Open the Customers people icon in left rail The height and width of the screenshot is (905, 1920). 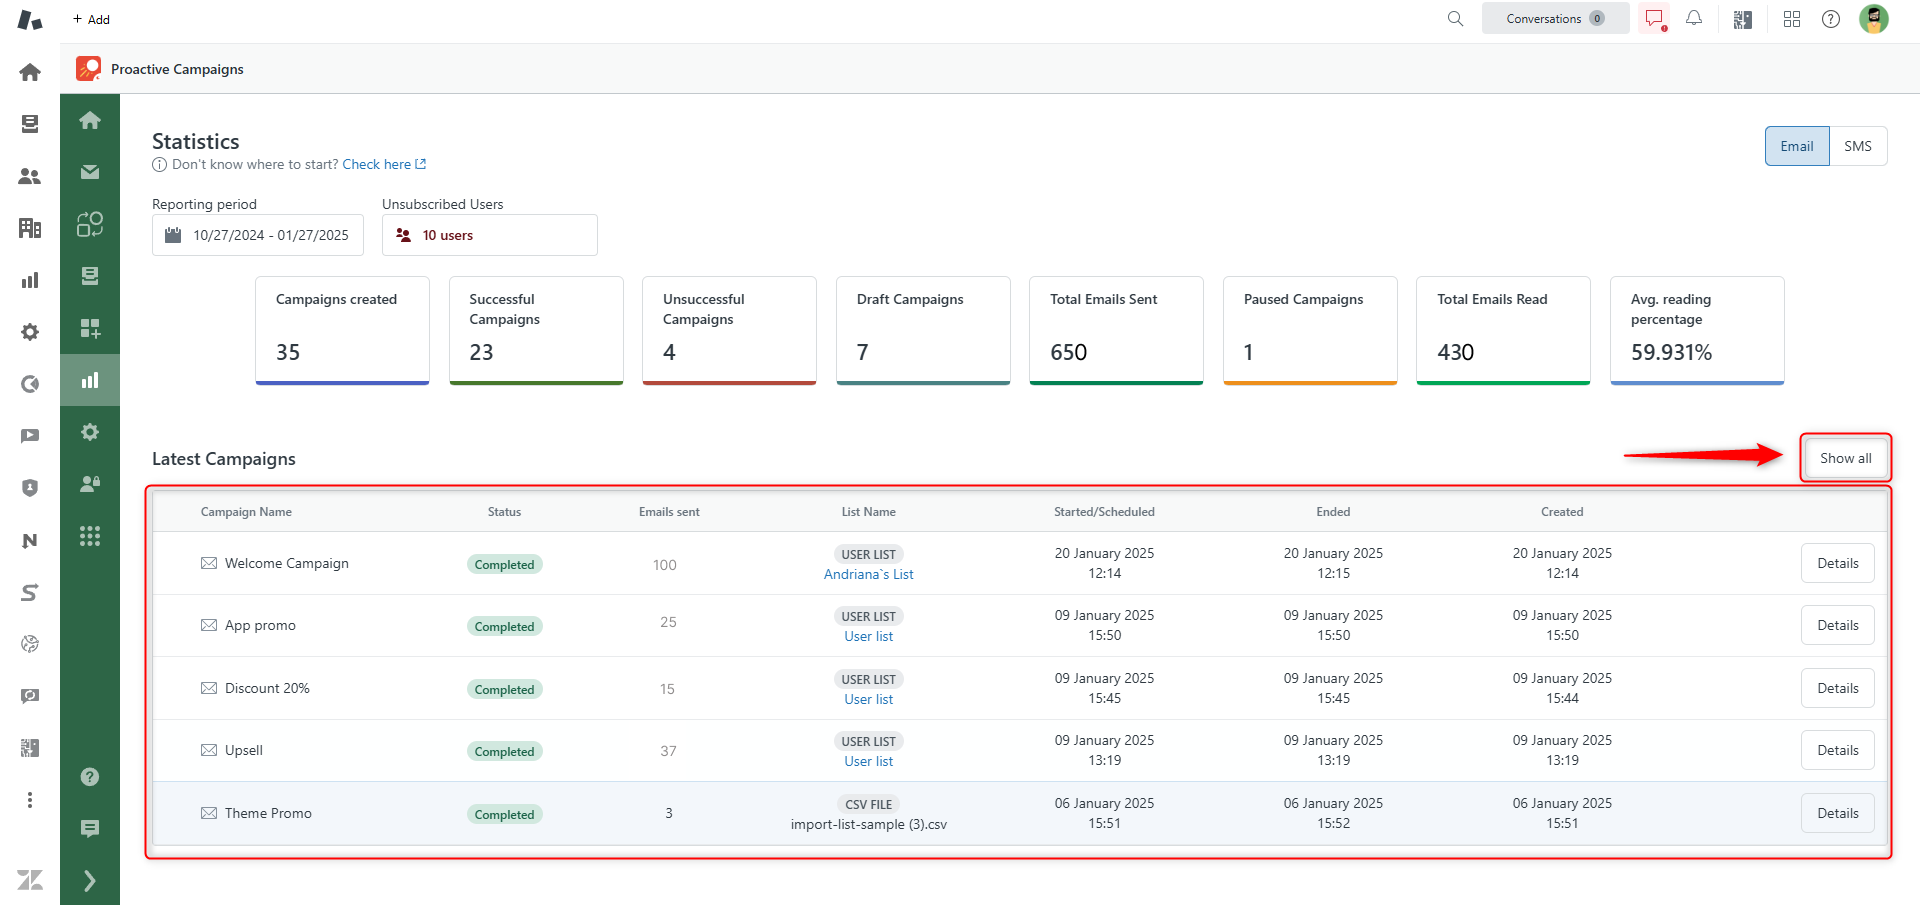tap(30, 176)
